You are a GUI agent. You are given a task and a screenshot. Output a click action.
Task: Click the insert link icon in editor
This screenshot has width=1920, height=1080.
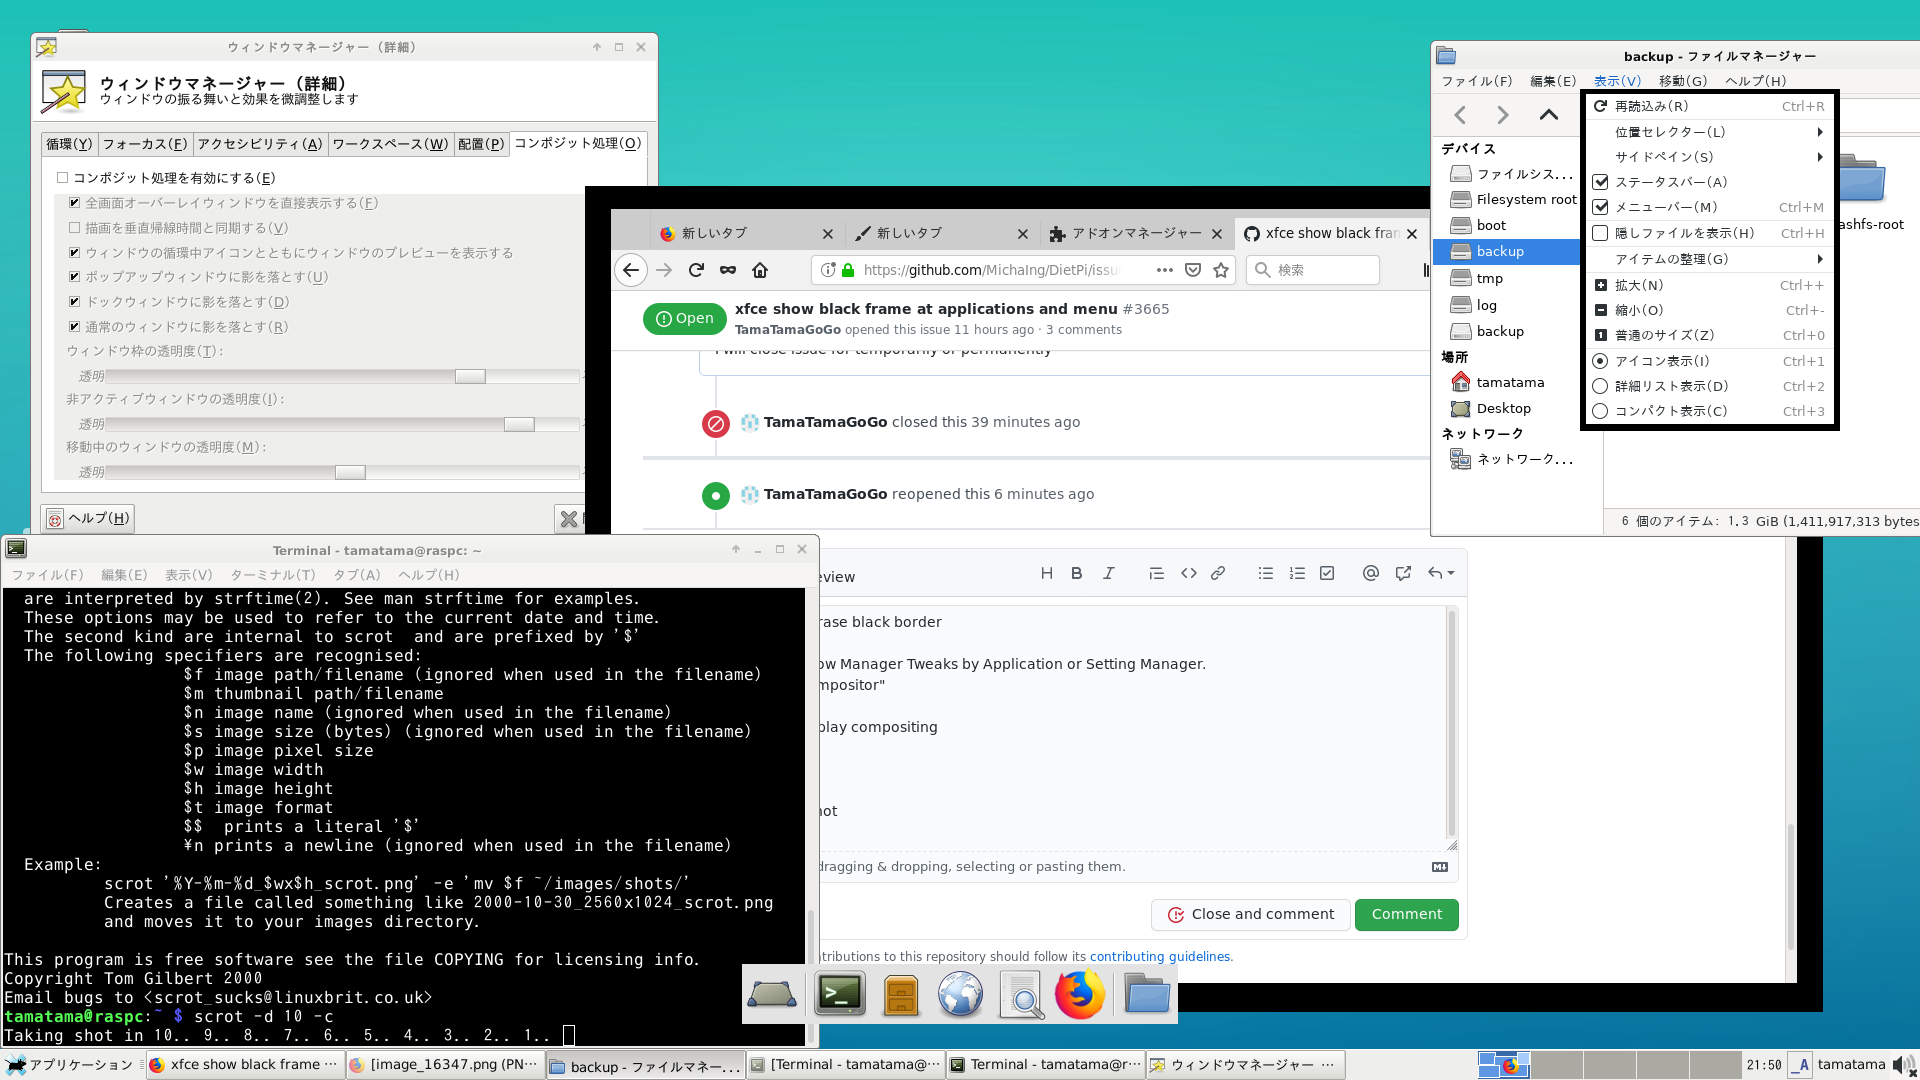pos(1218,574)
